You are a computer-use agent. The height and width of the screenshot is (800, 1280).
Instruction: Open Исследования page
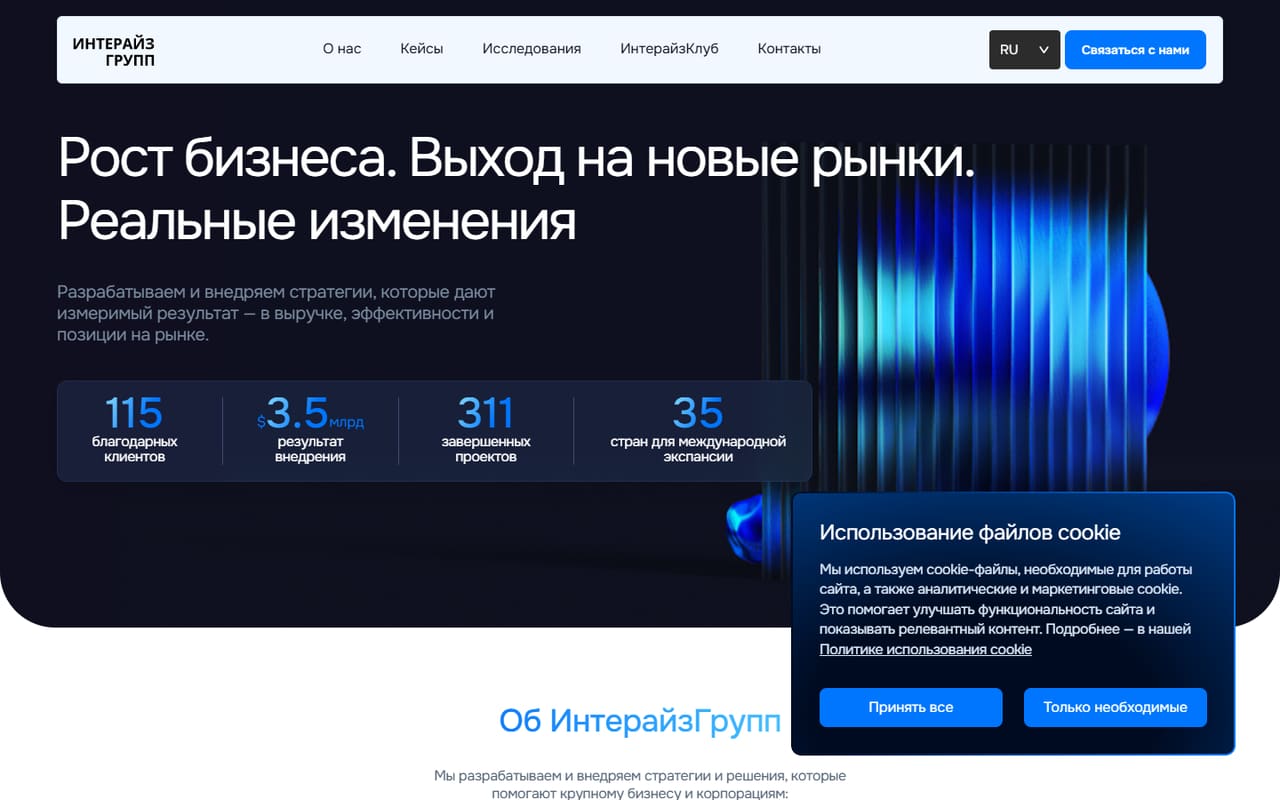(531, 49)
